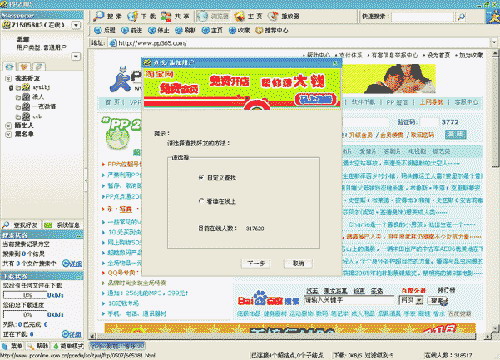The image size is (500, 360).
Task: Click the 取消 cancel button
Action: 298,263
